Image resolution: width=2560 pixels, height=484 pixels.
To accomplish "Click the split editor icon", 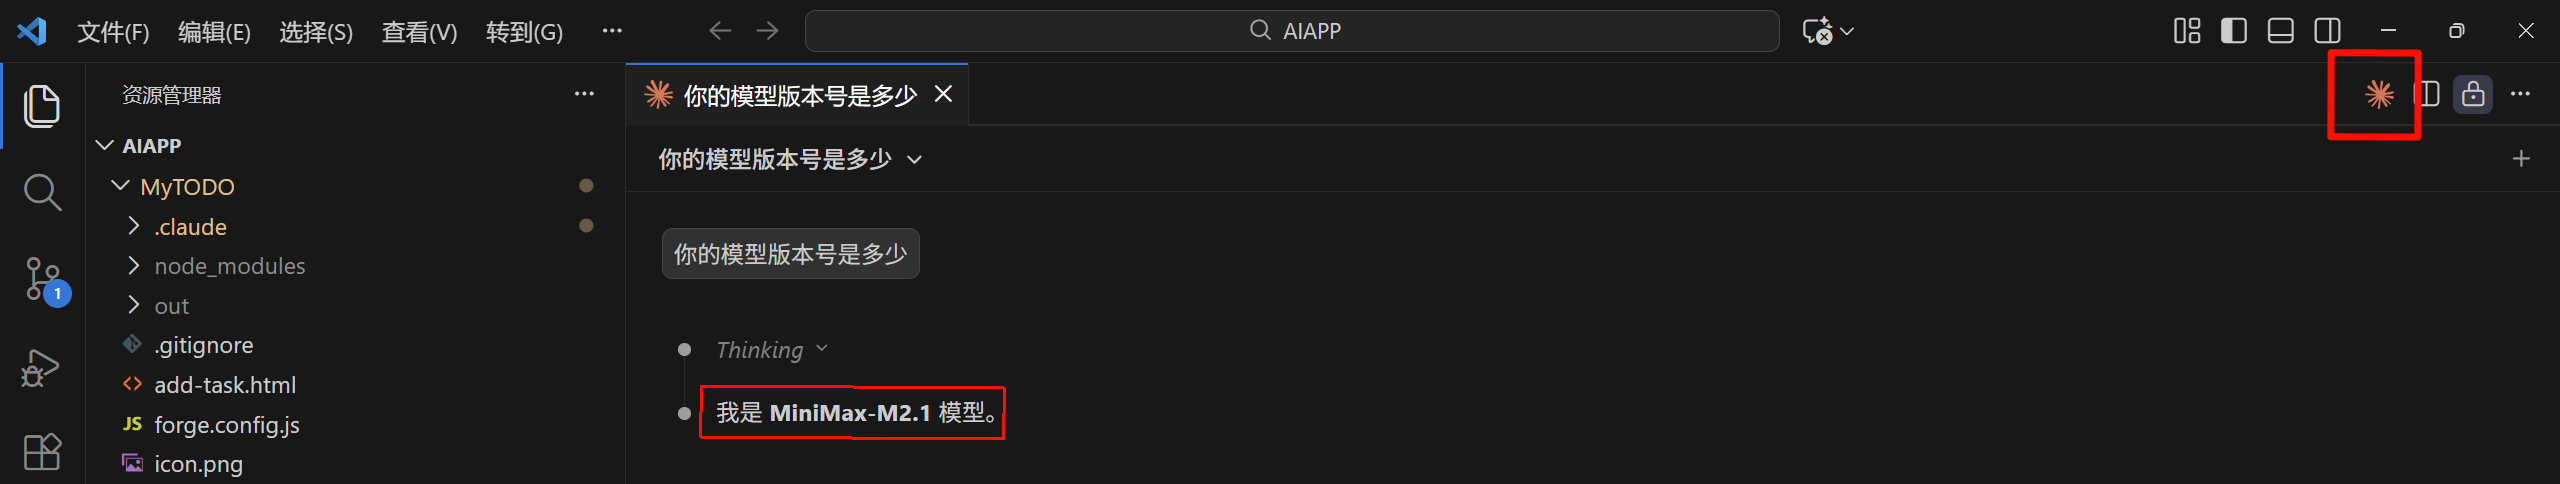I will (x=2427, y=94).
